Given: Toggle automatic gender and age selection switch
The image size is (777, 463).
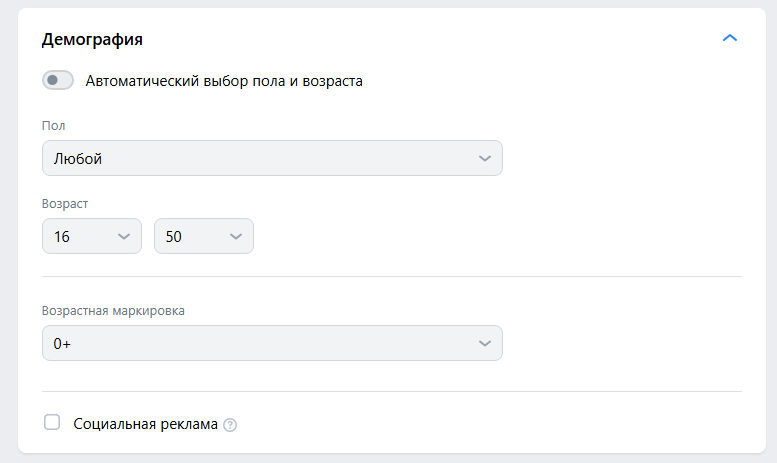Looking at the screenshot, I should tap(58, 80).
